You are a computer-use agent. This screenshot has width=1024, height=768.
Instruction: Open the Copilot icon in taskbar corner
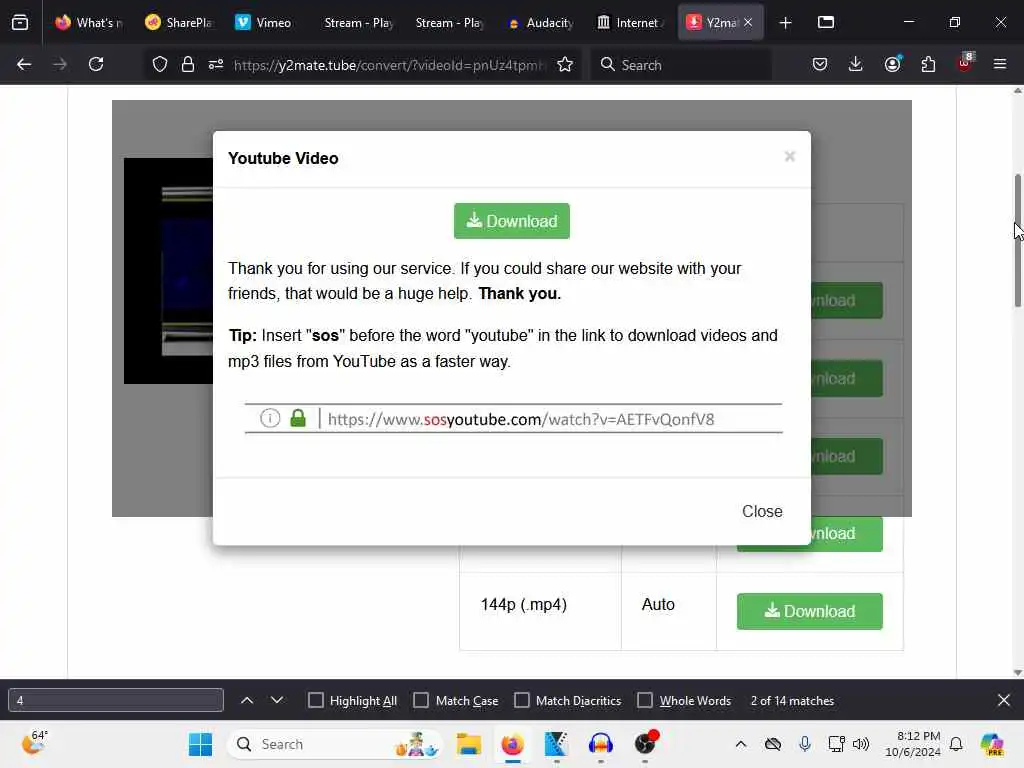click(x=992, y=744)
